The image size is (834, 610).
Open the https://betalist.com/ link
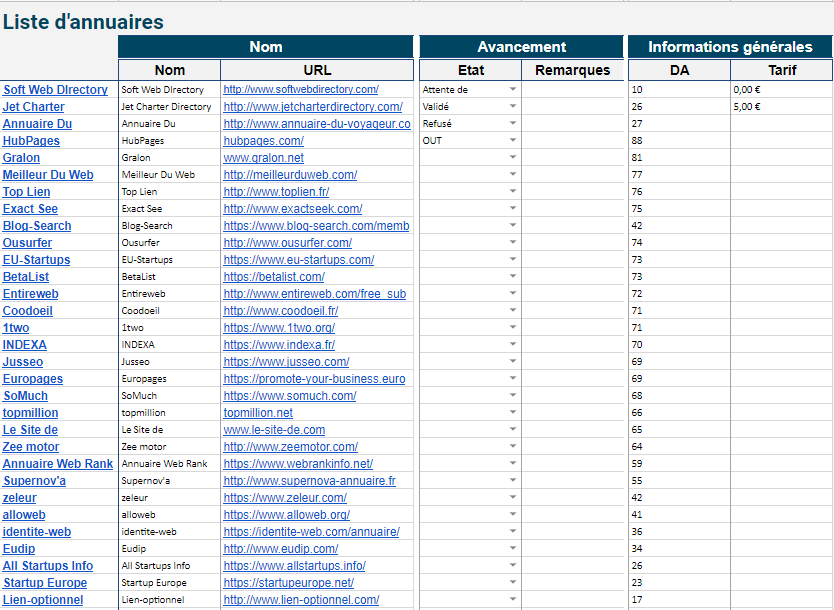(x=274, y=277)
